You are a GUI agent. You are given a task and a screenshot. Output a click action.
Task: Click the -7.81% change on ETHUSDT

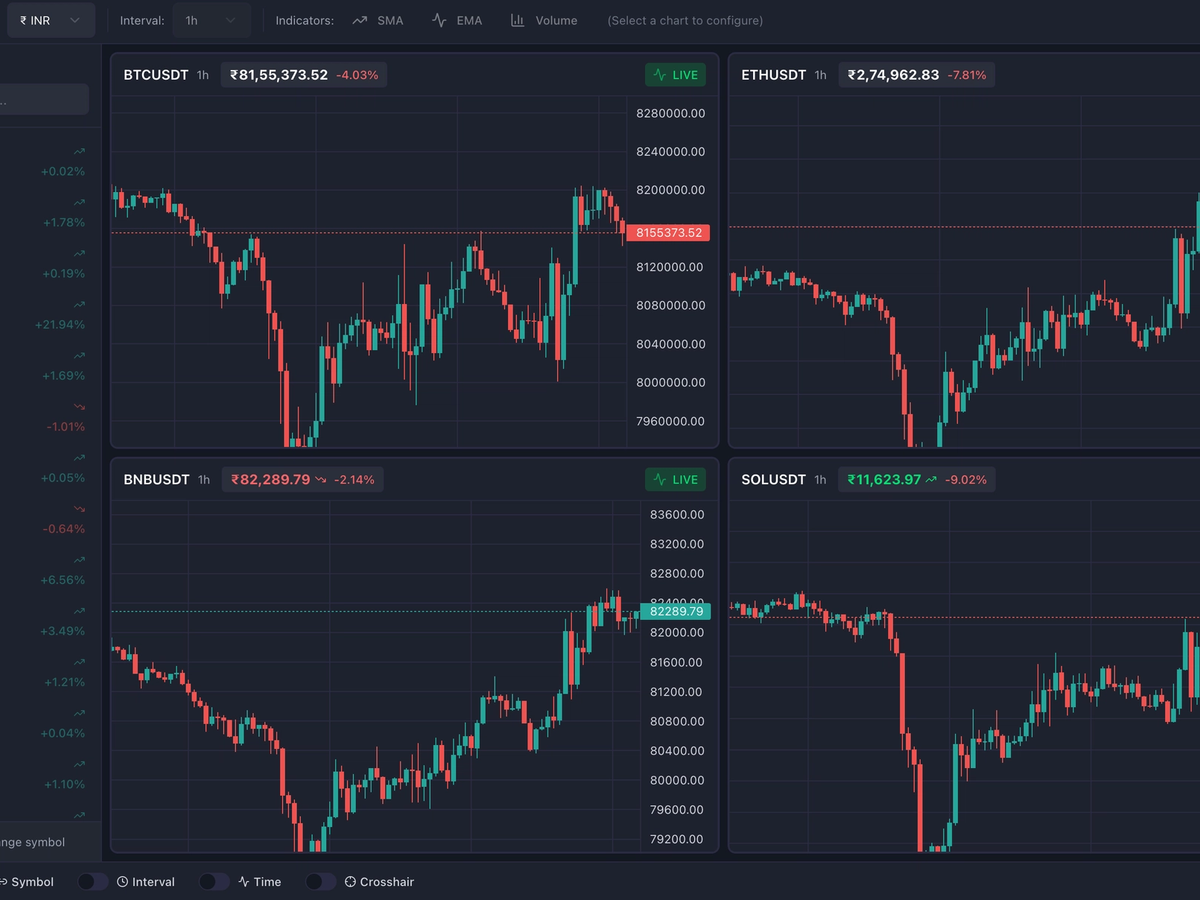point(966,75)
